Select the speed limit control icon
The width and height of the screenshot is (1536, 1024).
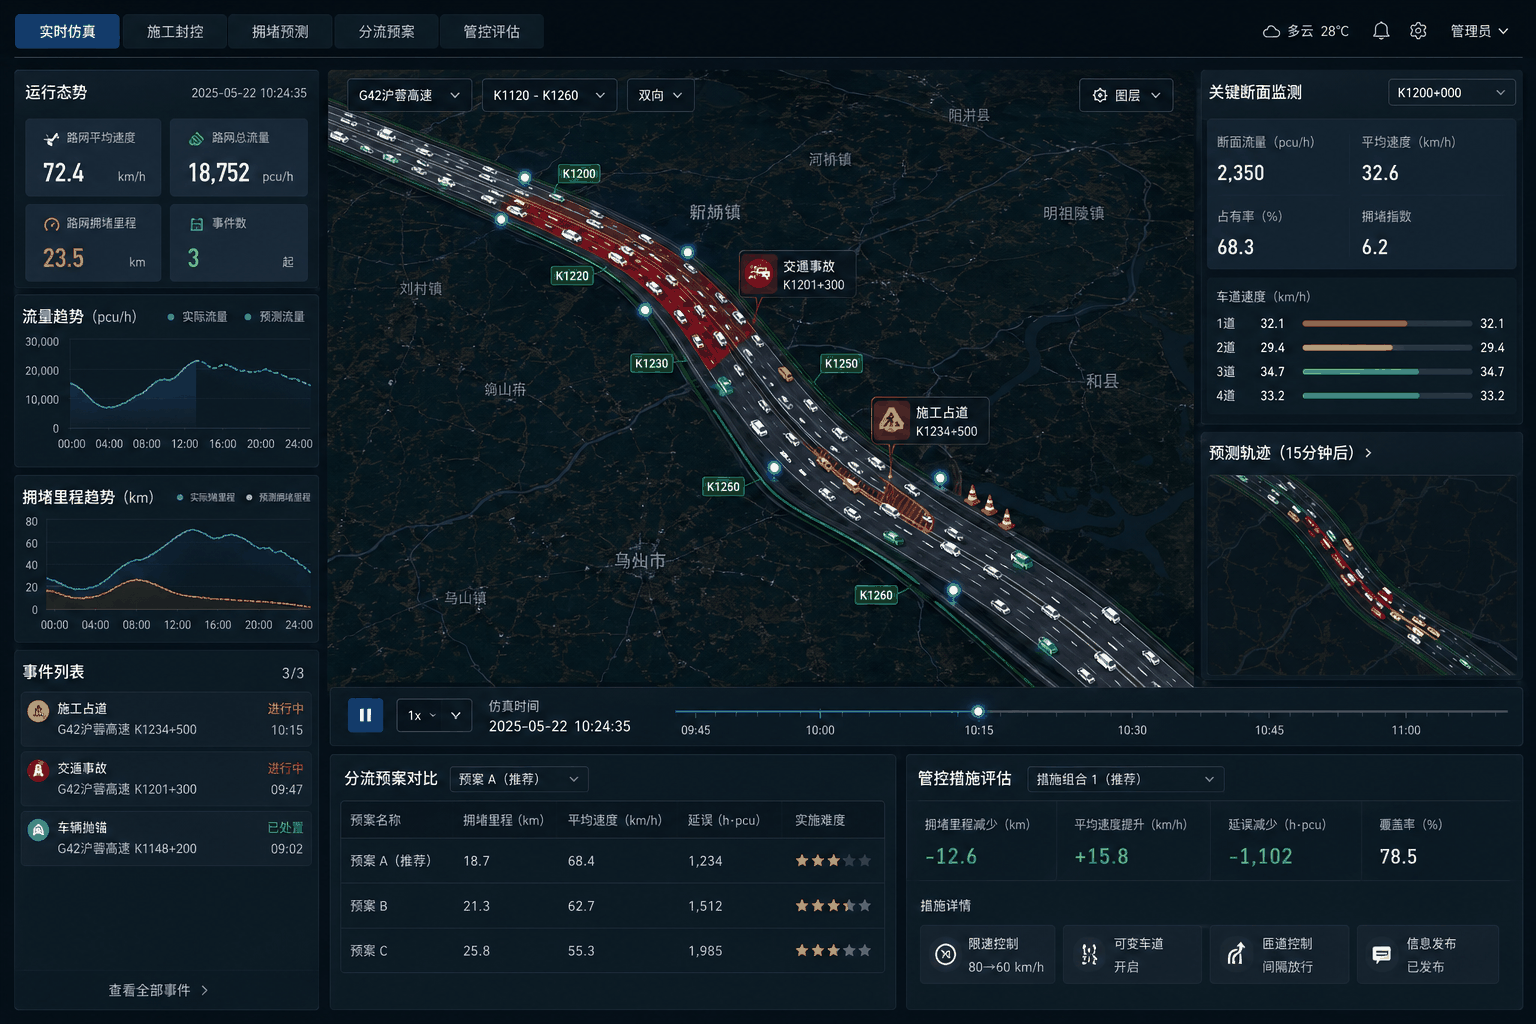point(945,954)
